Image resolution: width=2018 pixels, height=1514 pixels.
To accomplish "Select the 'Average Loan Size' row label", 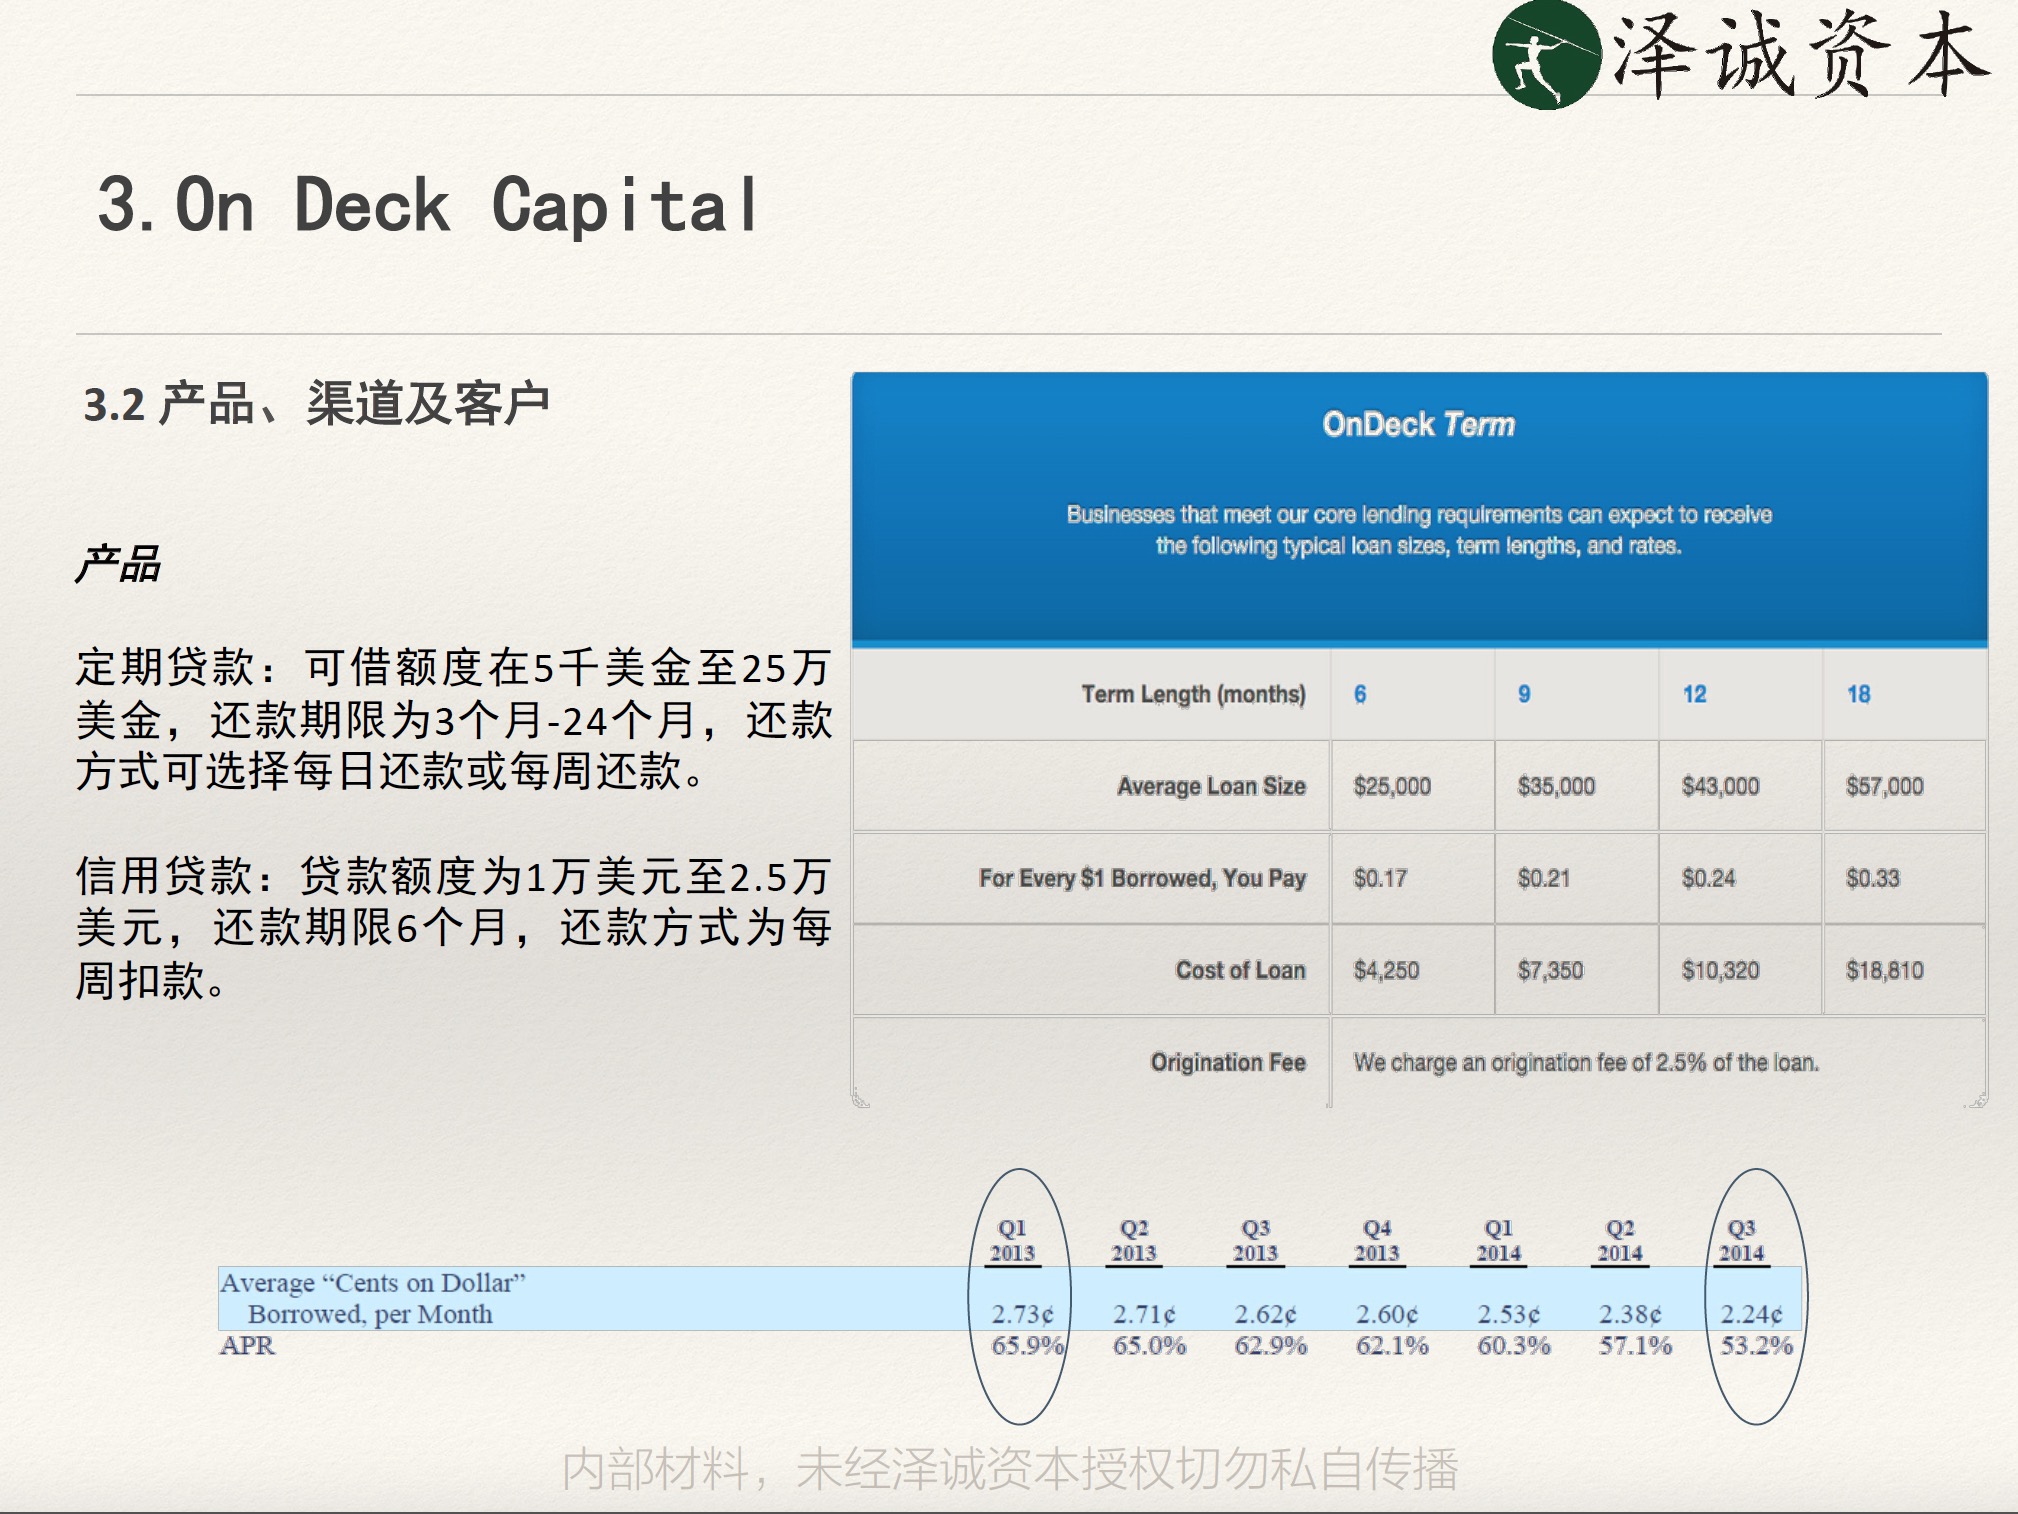I will pyautogui.click(x=1211, y=786).
